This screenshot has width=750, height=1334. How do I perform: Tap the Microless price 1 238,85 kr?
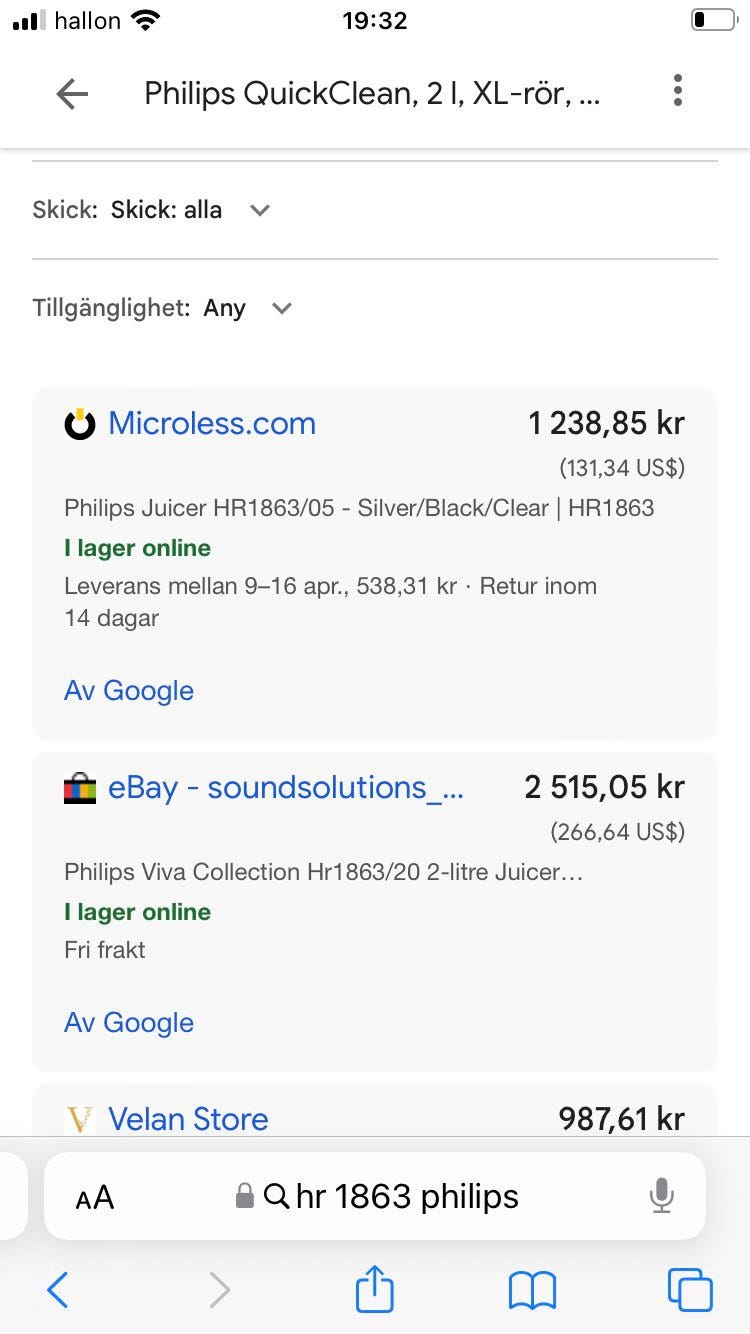(x=606, y=424)
